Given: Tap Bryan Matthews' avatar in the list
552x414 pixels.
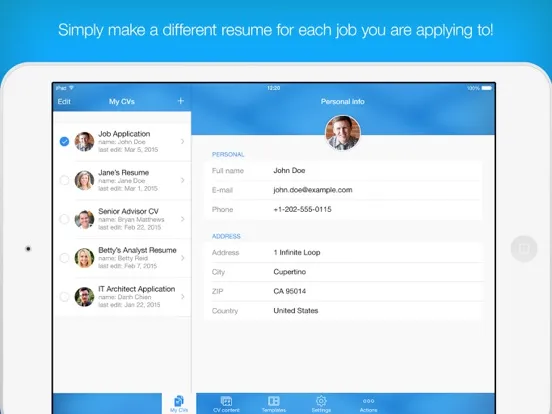Looking at the screenshot, I should click(84, 219).
